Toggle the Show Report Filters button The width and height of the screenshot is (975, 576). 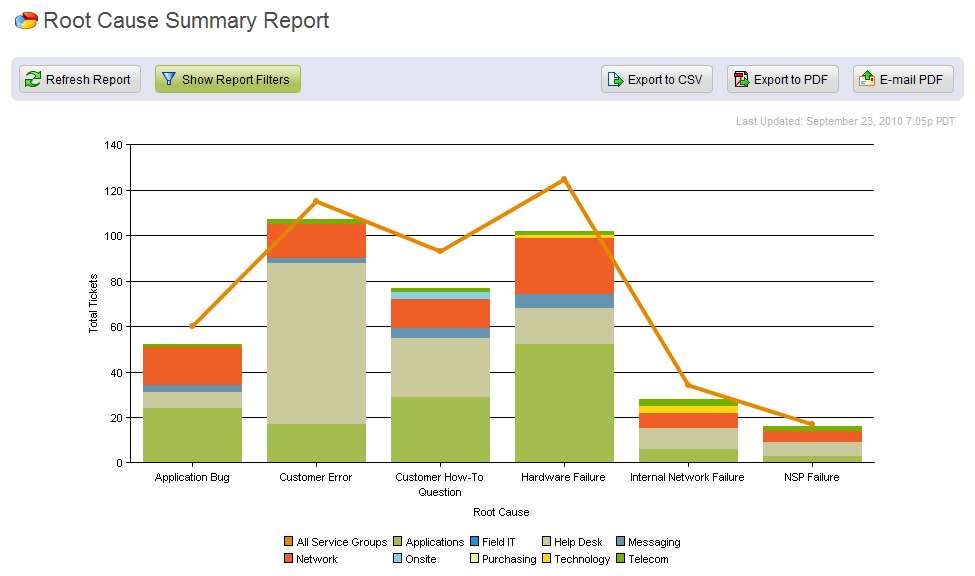[228, 79]
